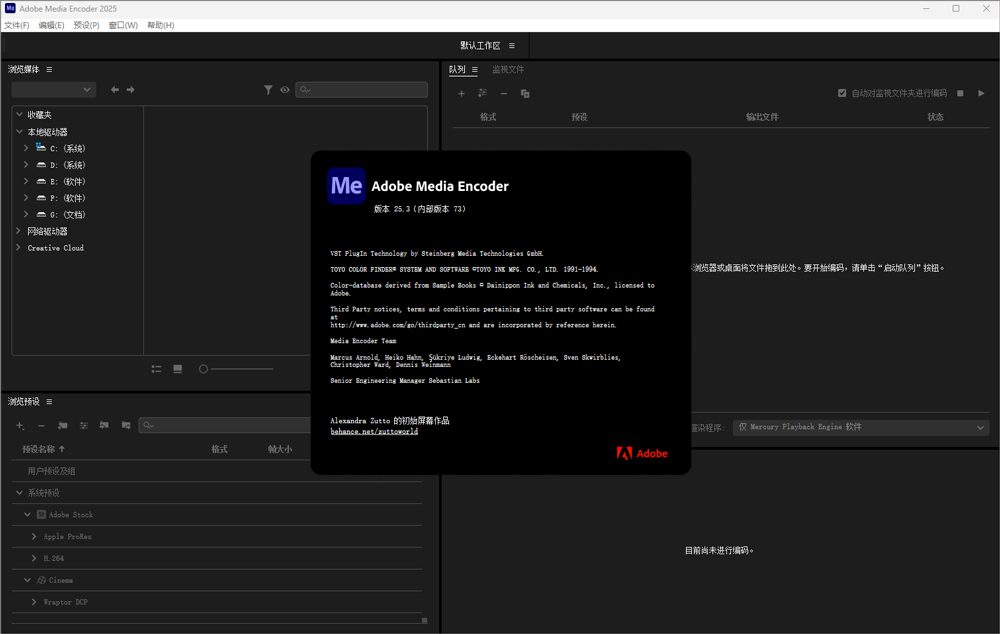Switch media browser to list view

[156, 368]
